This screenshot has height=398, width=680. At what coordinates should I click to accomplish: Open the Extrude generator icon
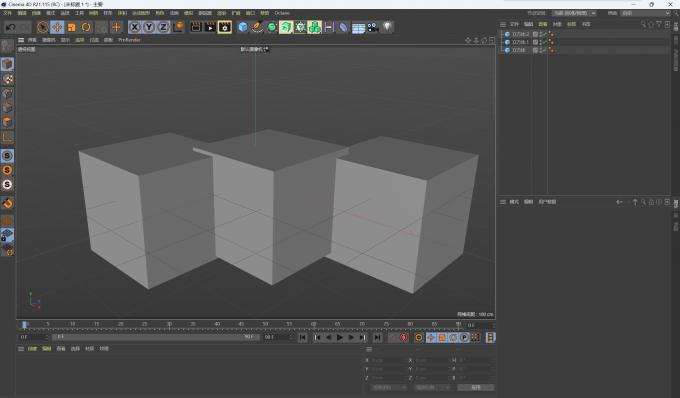point(286,27)
